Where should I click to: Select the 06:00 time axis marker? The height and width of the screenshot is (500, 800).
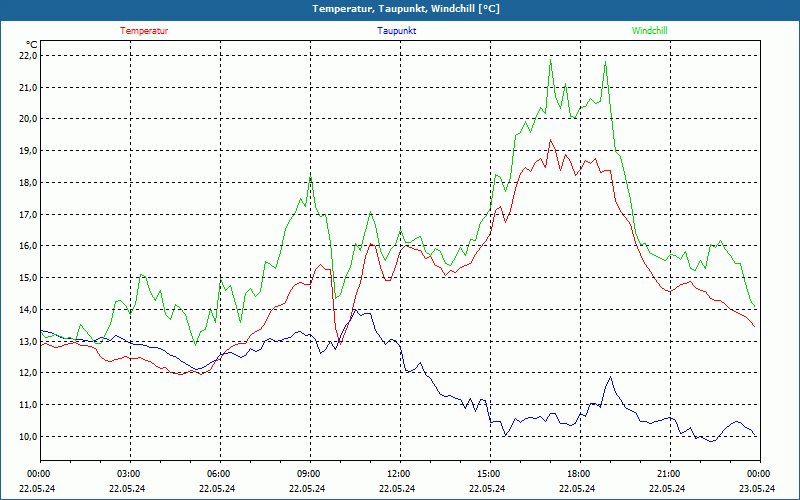[x=218, y=474]
